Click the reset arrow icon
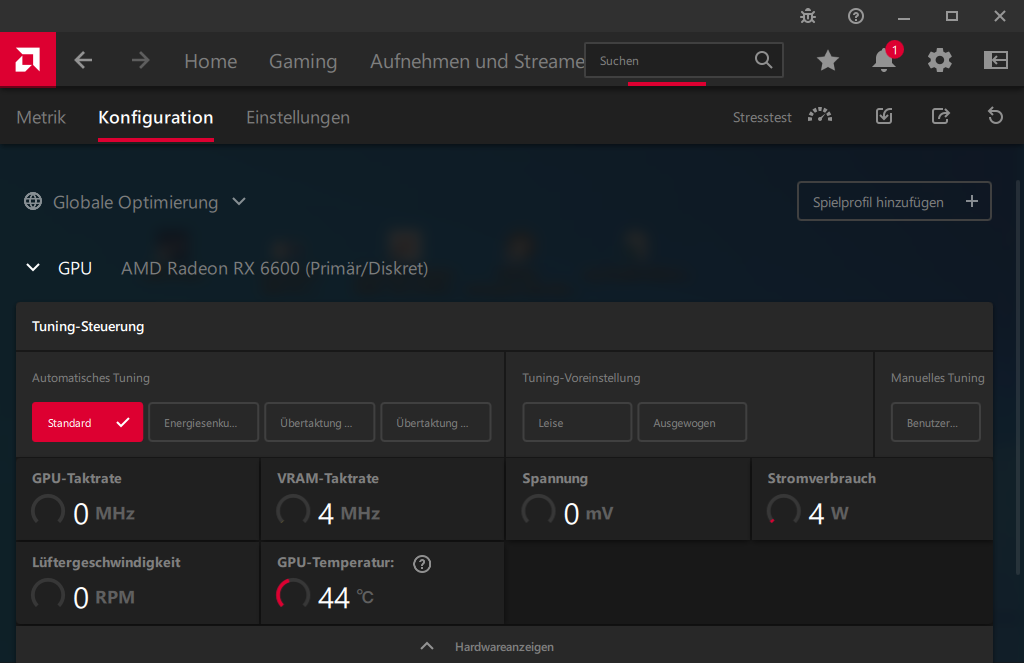1024x663 pixels. pyautogui.click(x=995, y=116)
